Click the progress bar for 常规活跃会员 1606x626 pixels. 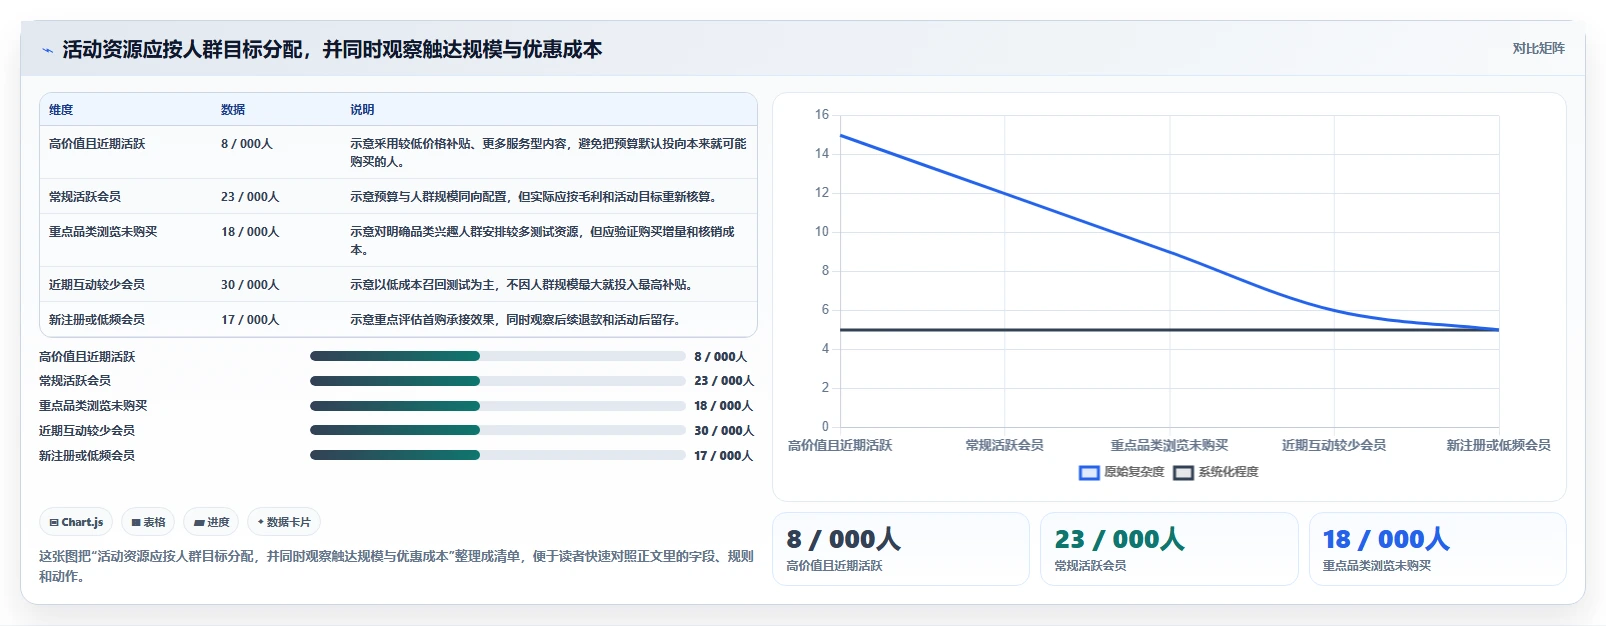pos(498,381)
